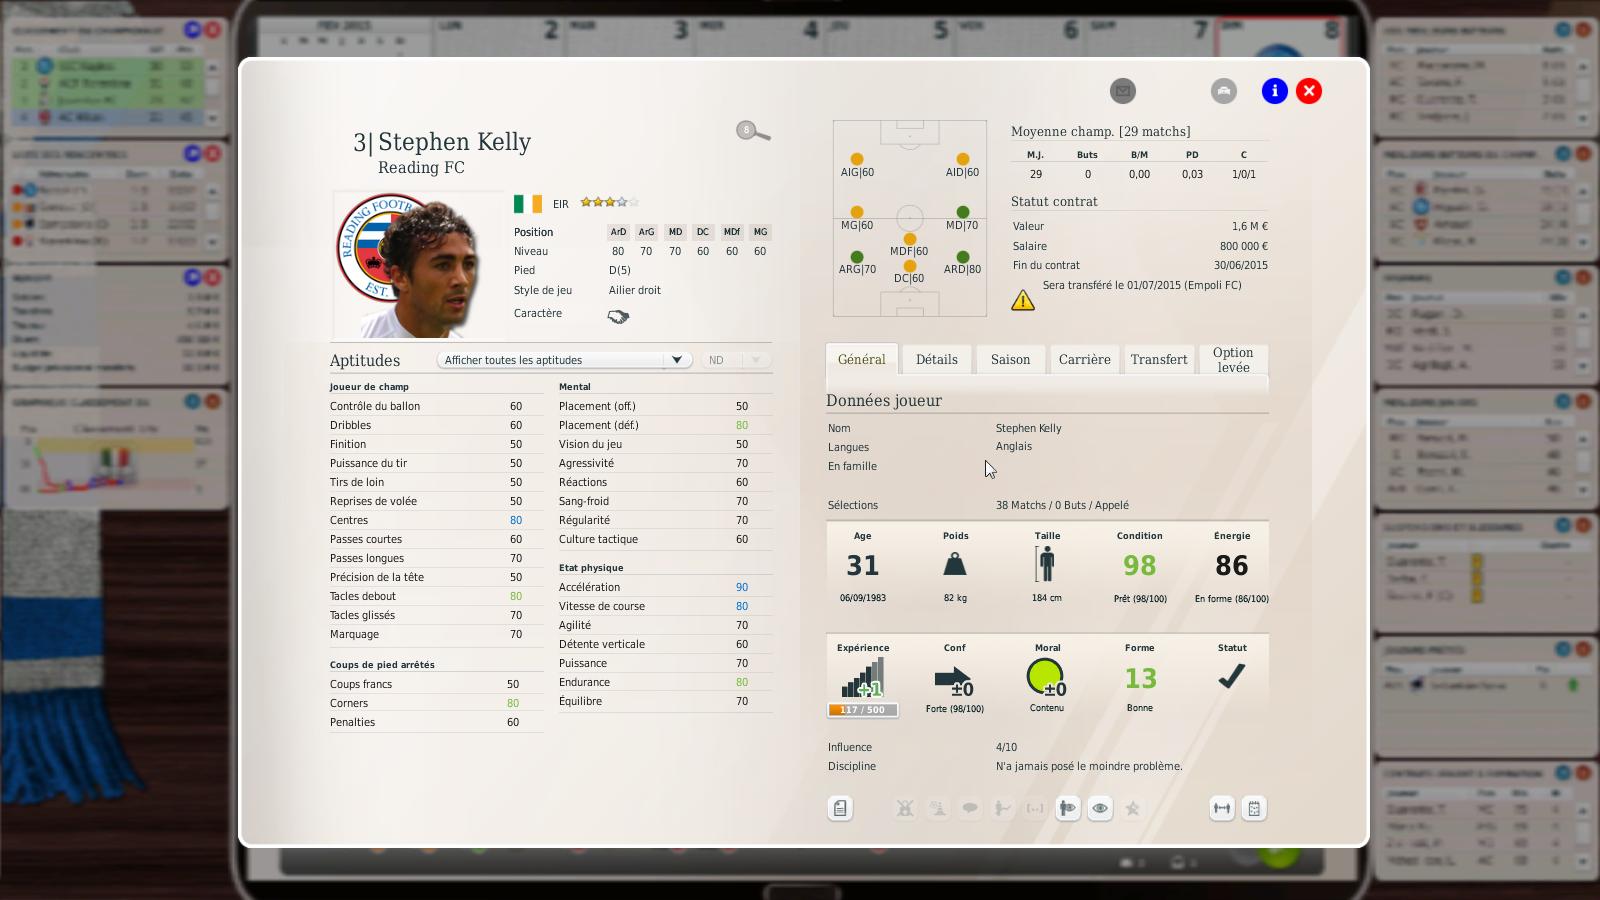Click the handshake Caractère icon
1600x900 pixels.
click(x=618, y=316)
